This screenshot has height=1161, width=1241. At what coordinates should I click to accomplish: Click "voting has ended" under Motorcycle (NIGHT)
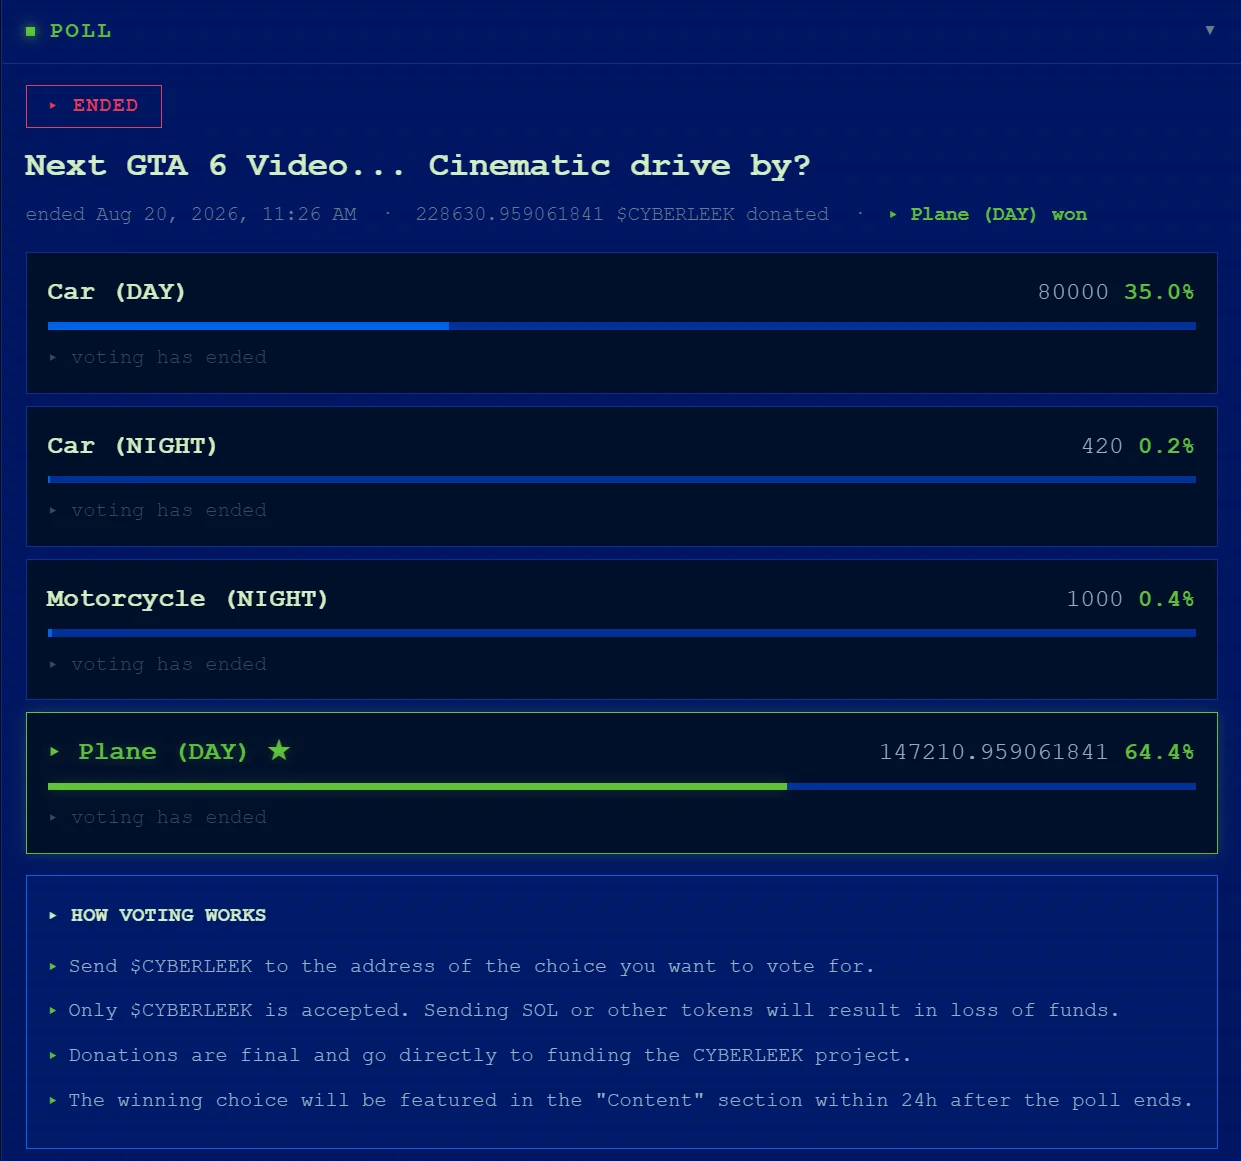point(169,664)
